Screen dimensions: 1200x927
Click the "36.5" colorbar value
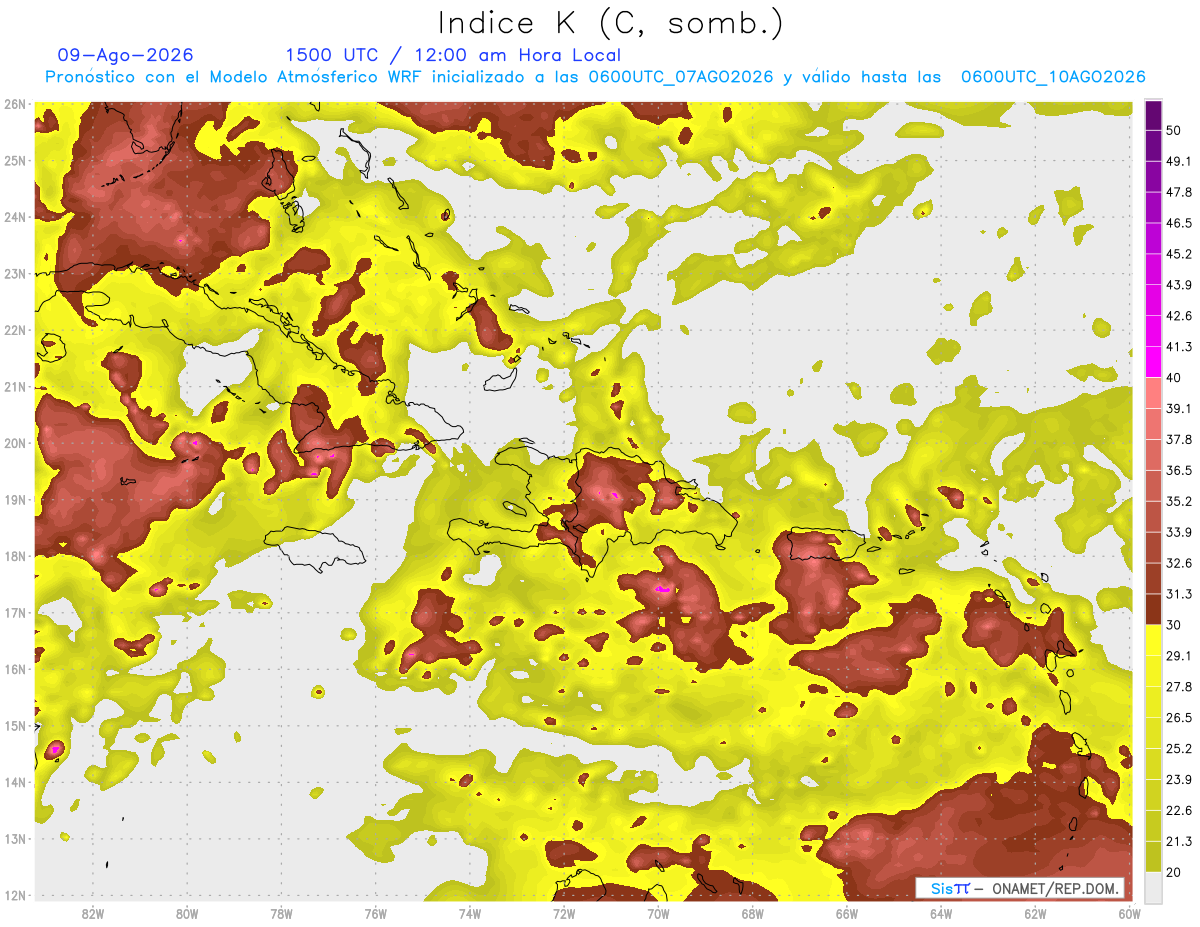pyautogui.click(x=1178, y=470)
